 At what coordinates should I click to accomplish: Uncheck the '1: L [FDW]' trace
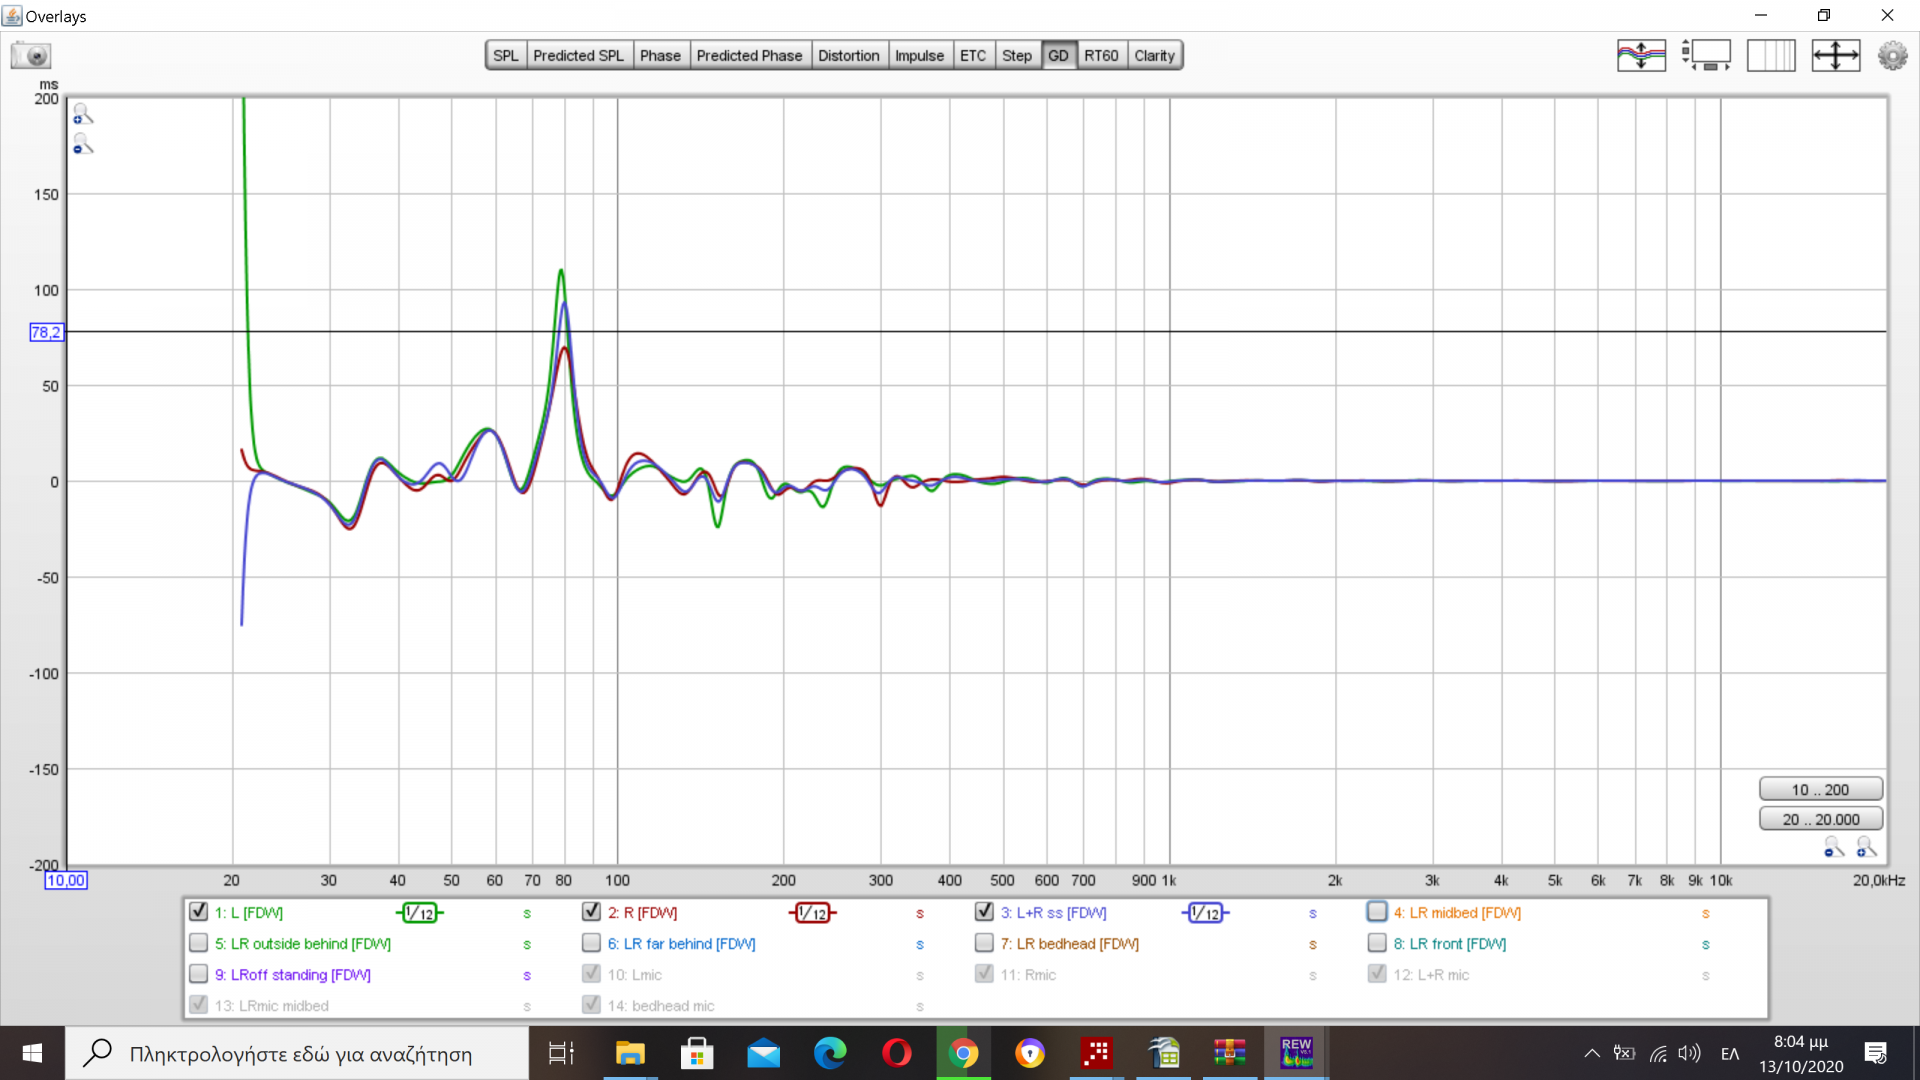[198, 912]
